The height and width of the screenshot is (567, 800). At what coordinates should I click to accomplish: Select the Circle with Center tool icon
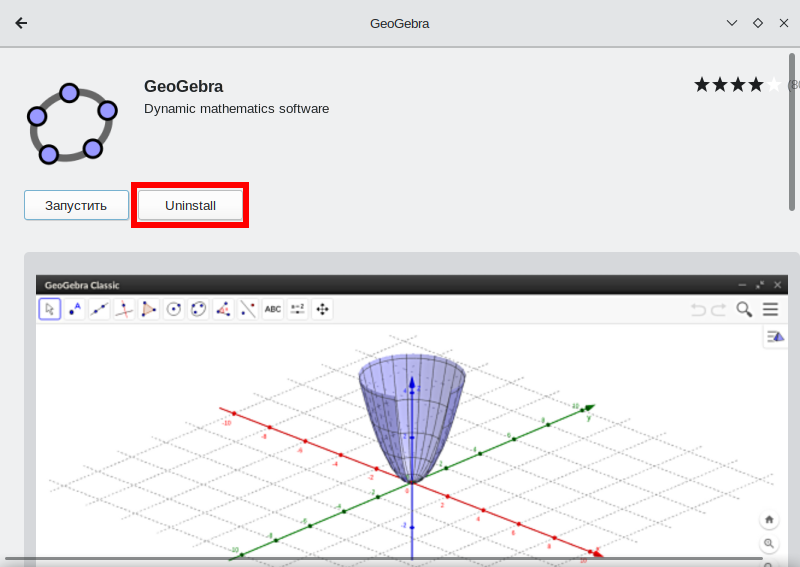point(173,309)
